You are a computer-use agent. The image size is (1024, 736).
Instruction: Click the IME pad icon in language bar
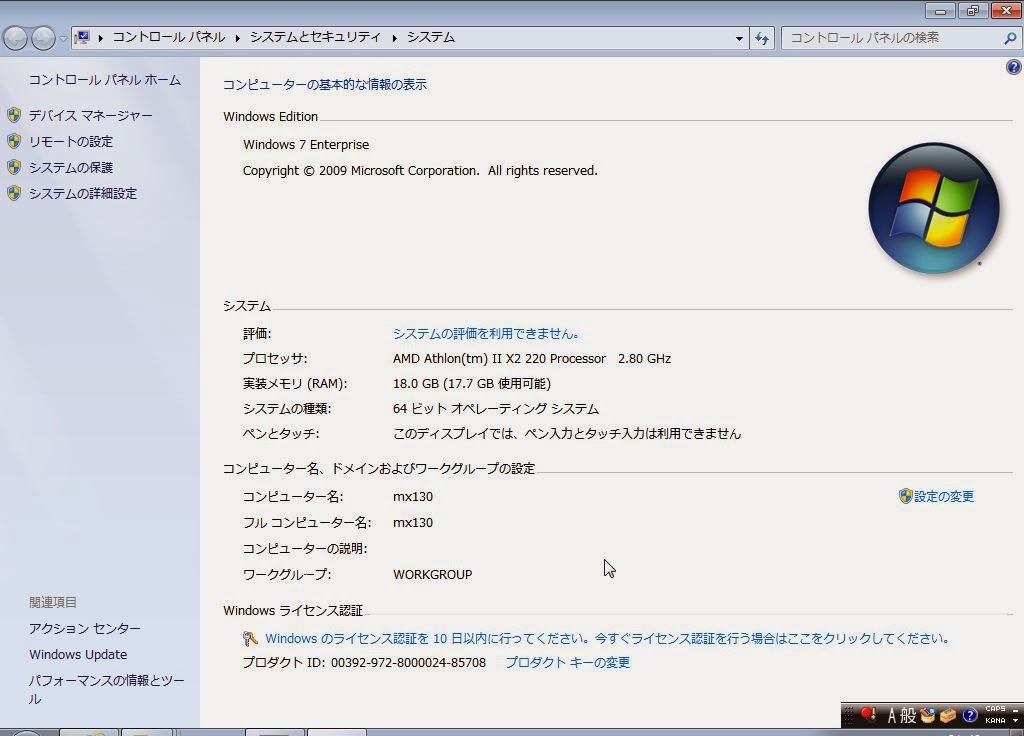pos(927,716)
